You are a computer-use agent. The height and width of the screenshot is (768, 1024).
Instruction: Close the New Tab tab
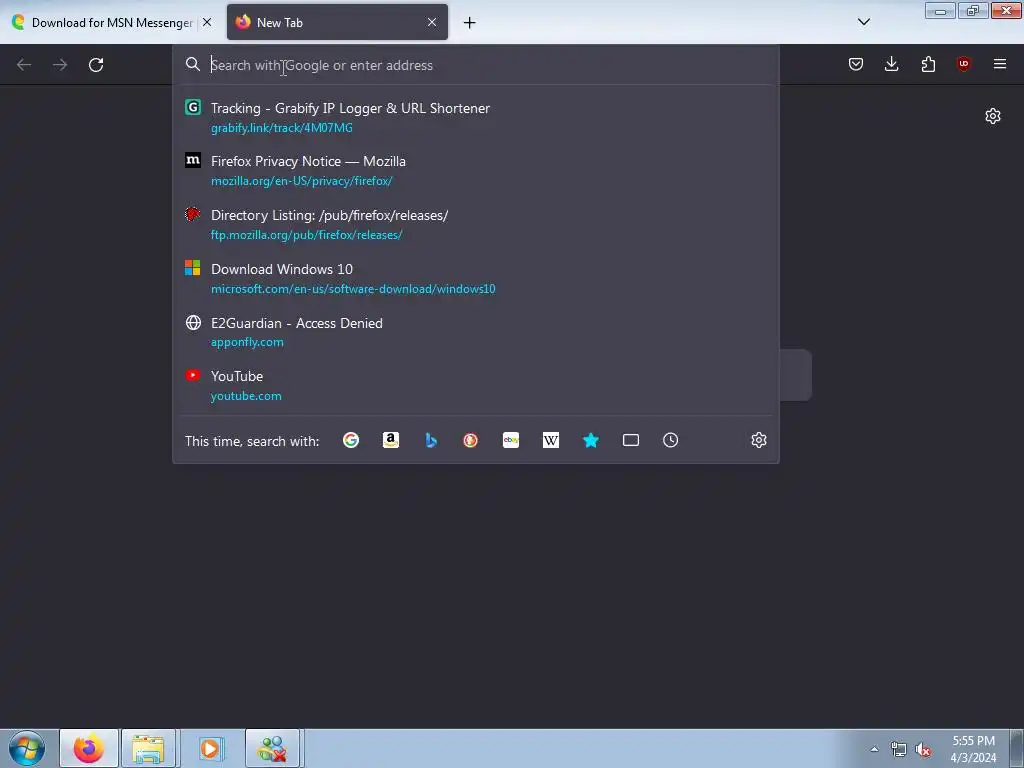click(x=432, y=22)
